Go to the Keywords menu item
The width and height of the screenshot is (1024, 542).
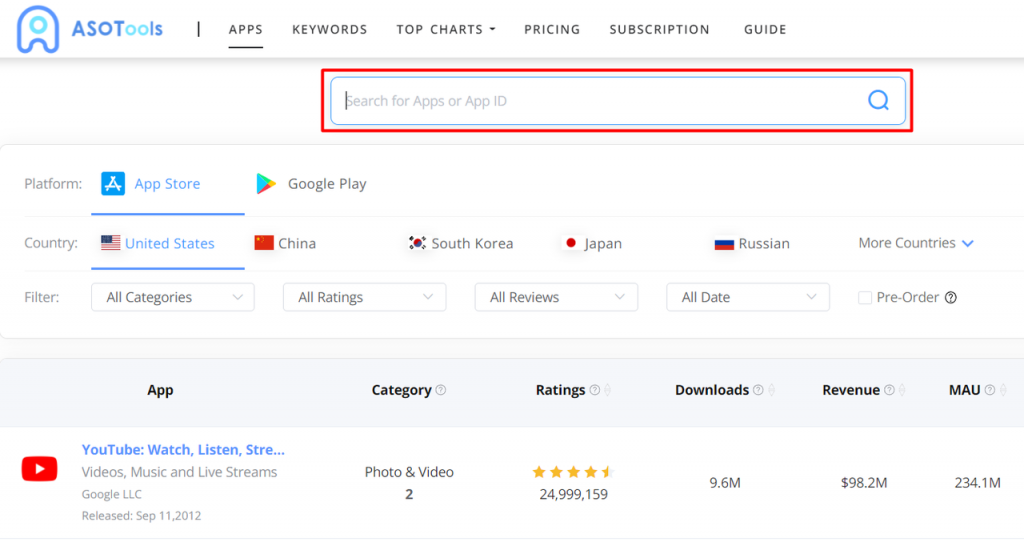point(329,30)
